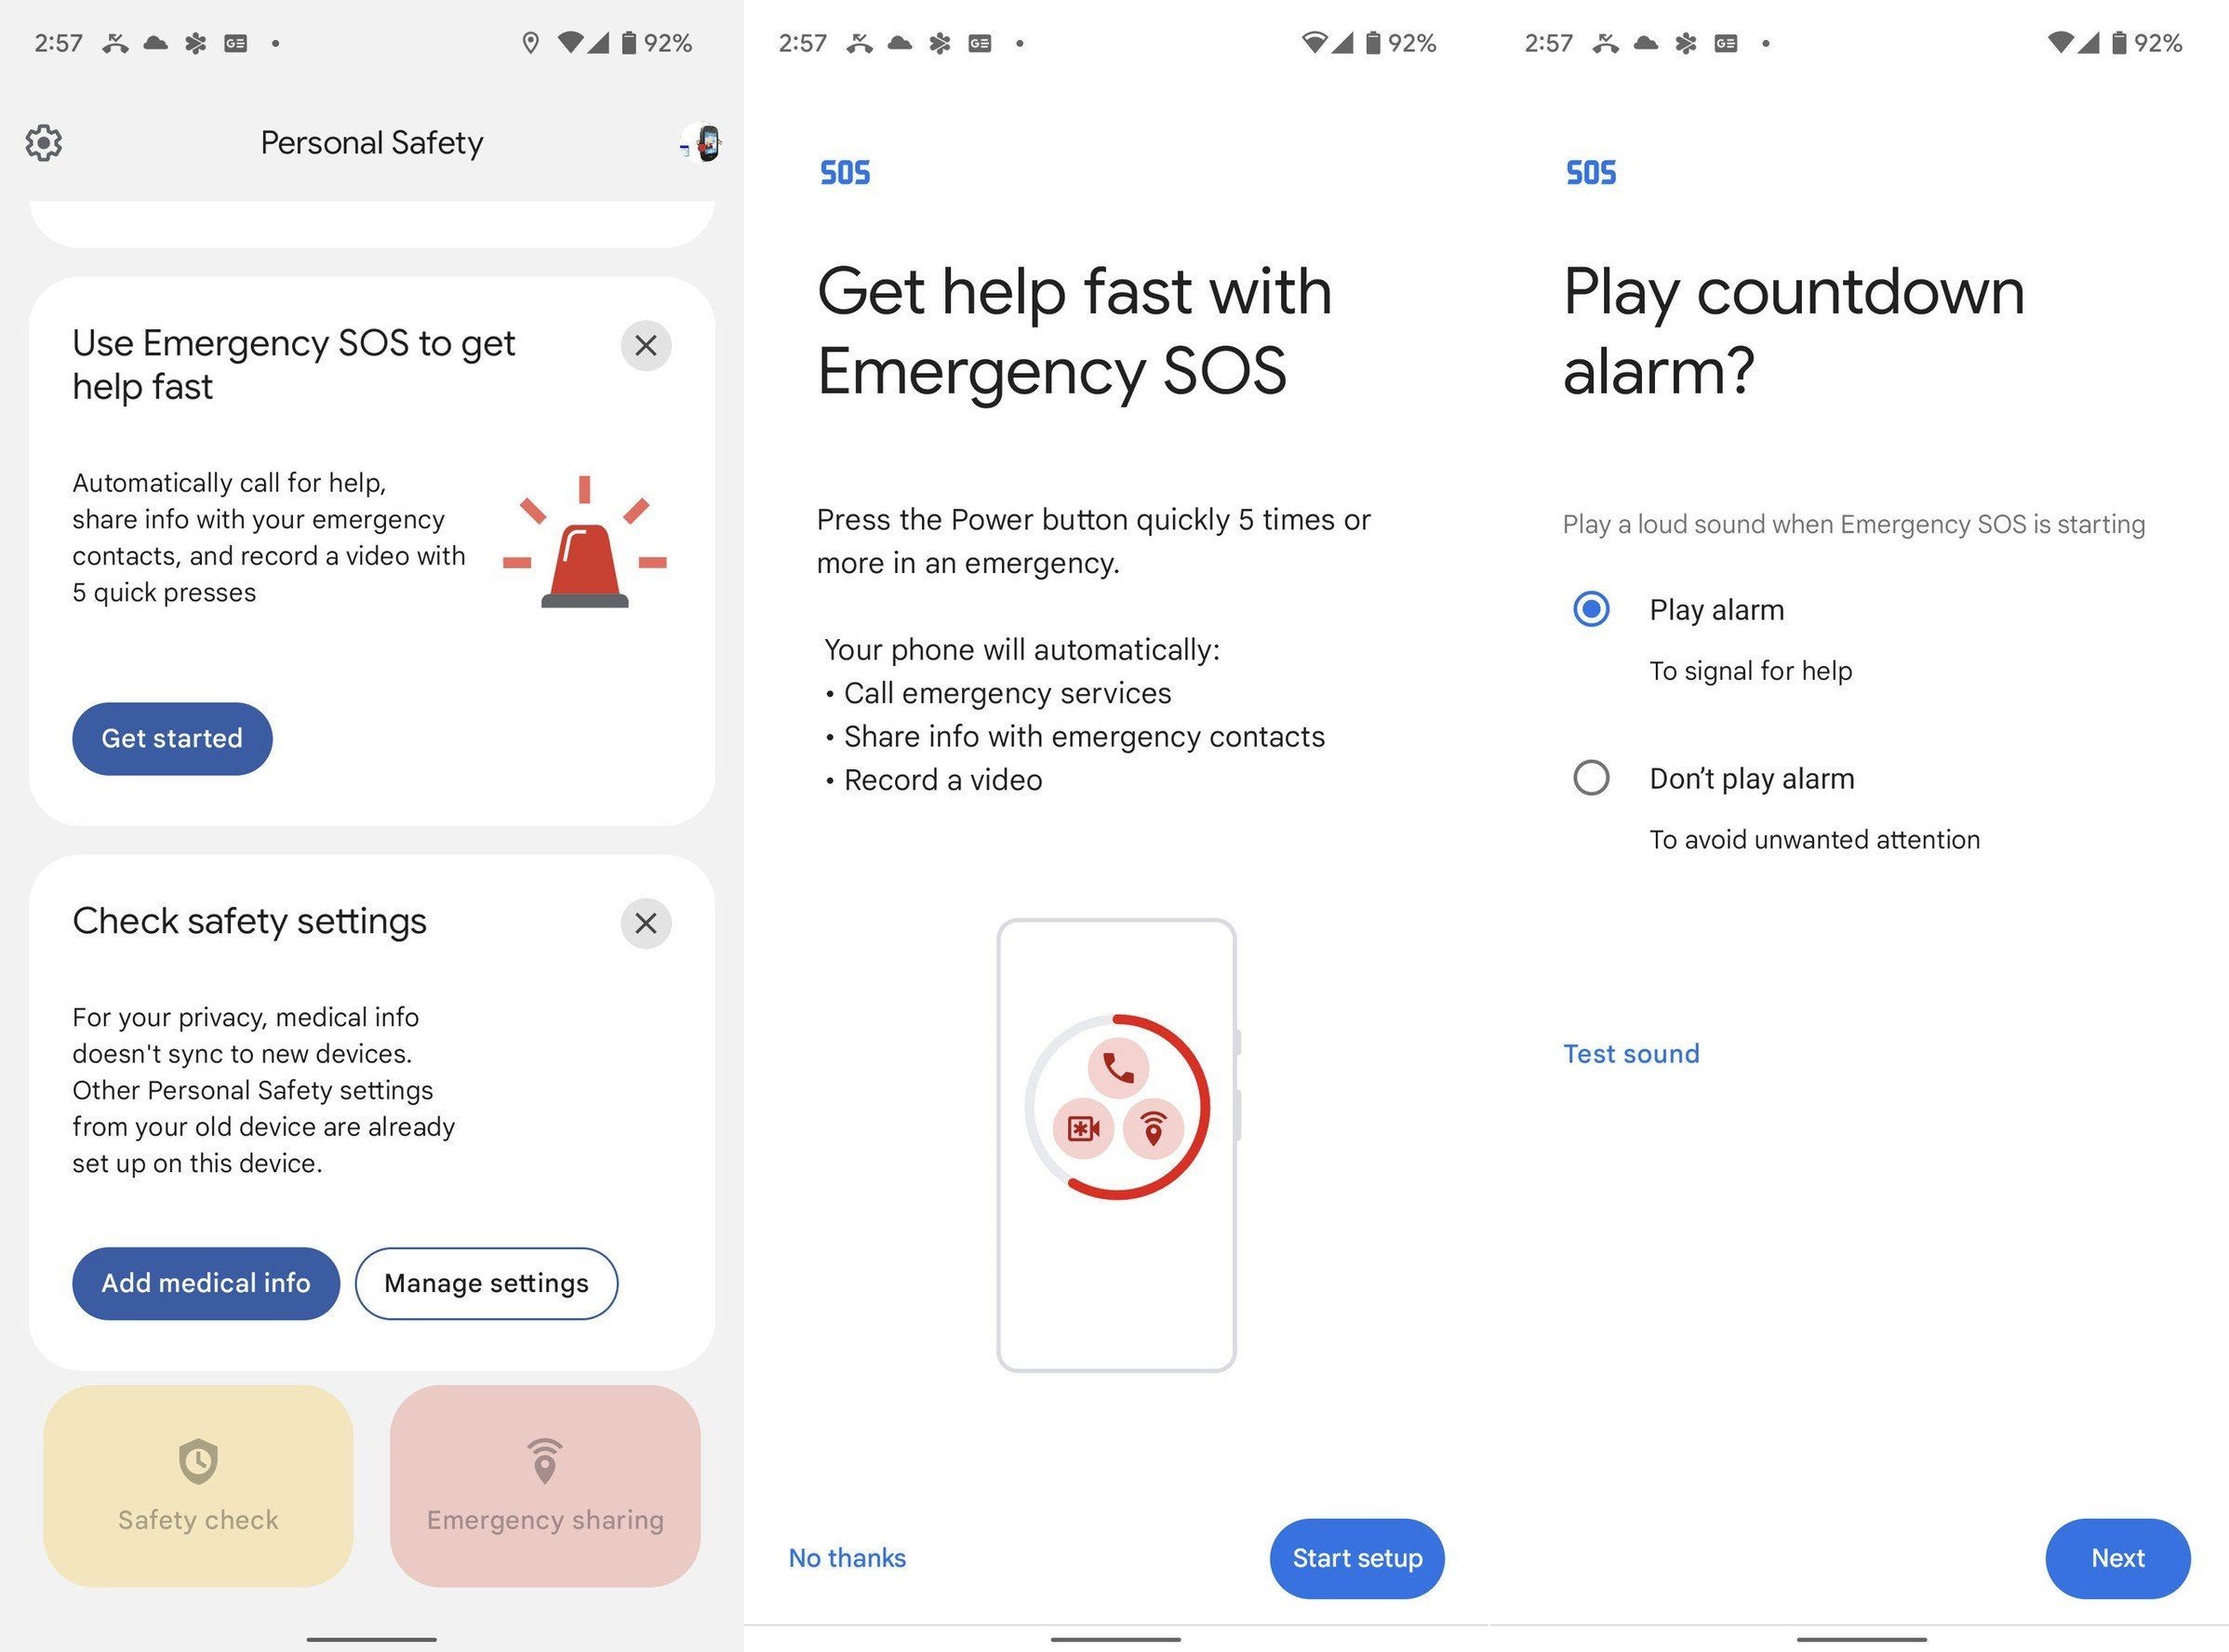
Task: Click the Add medical info button
Action: click(207, 1281)
